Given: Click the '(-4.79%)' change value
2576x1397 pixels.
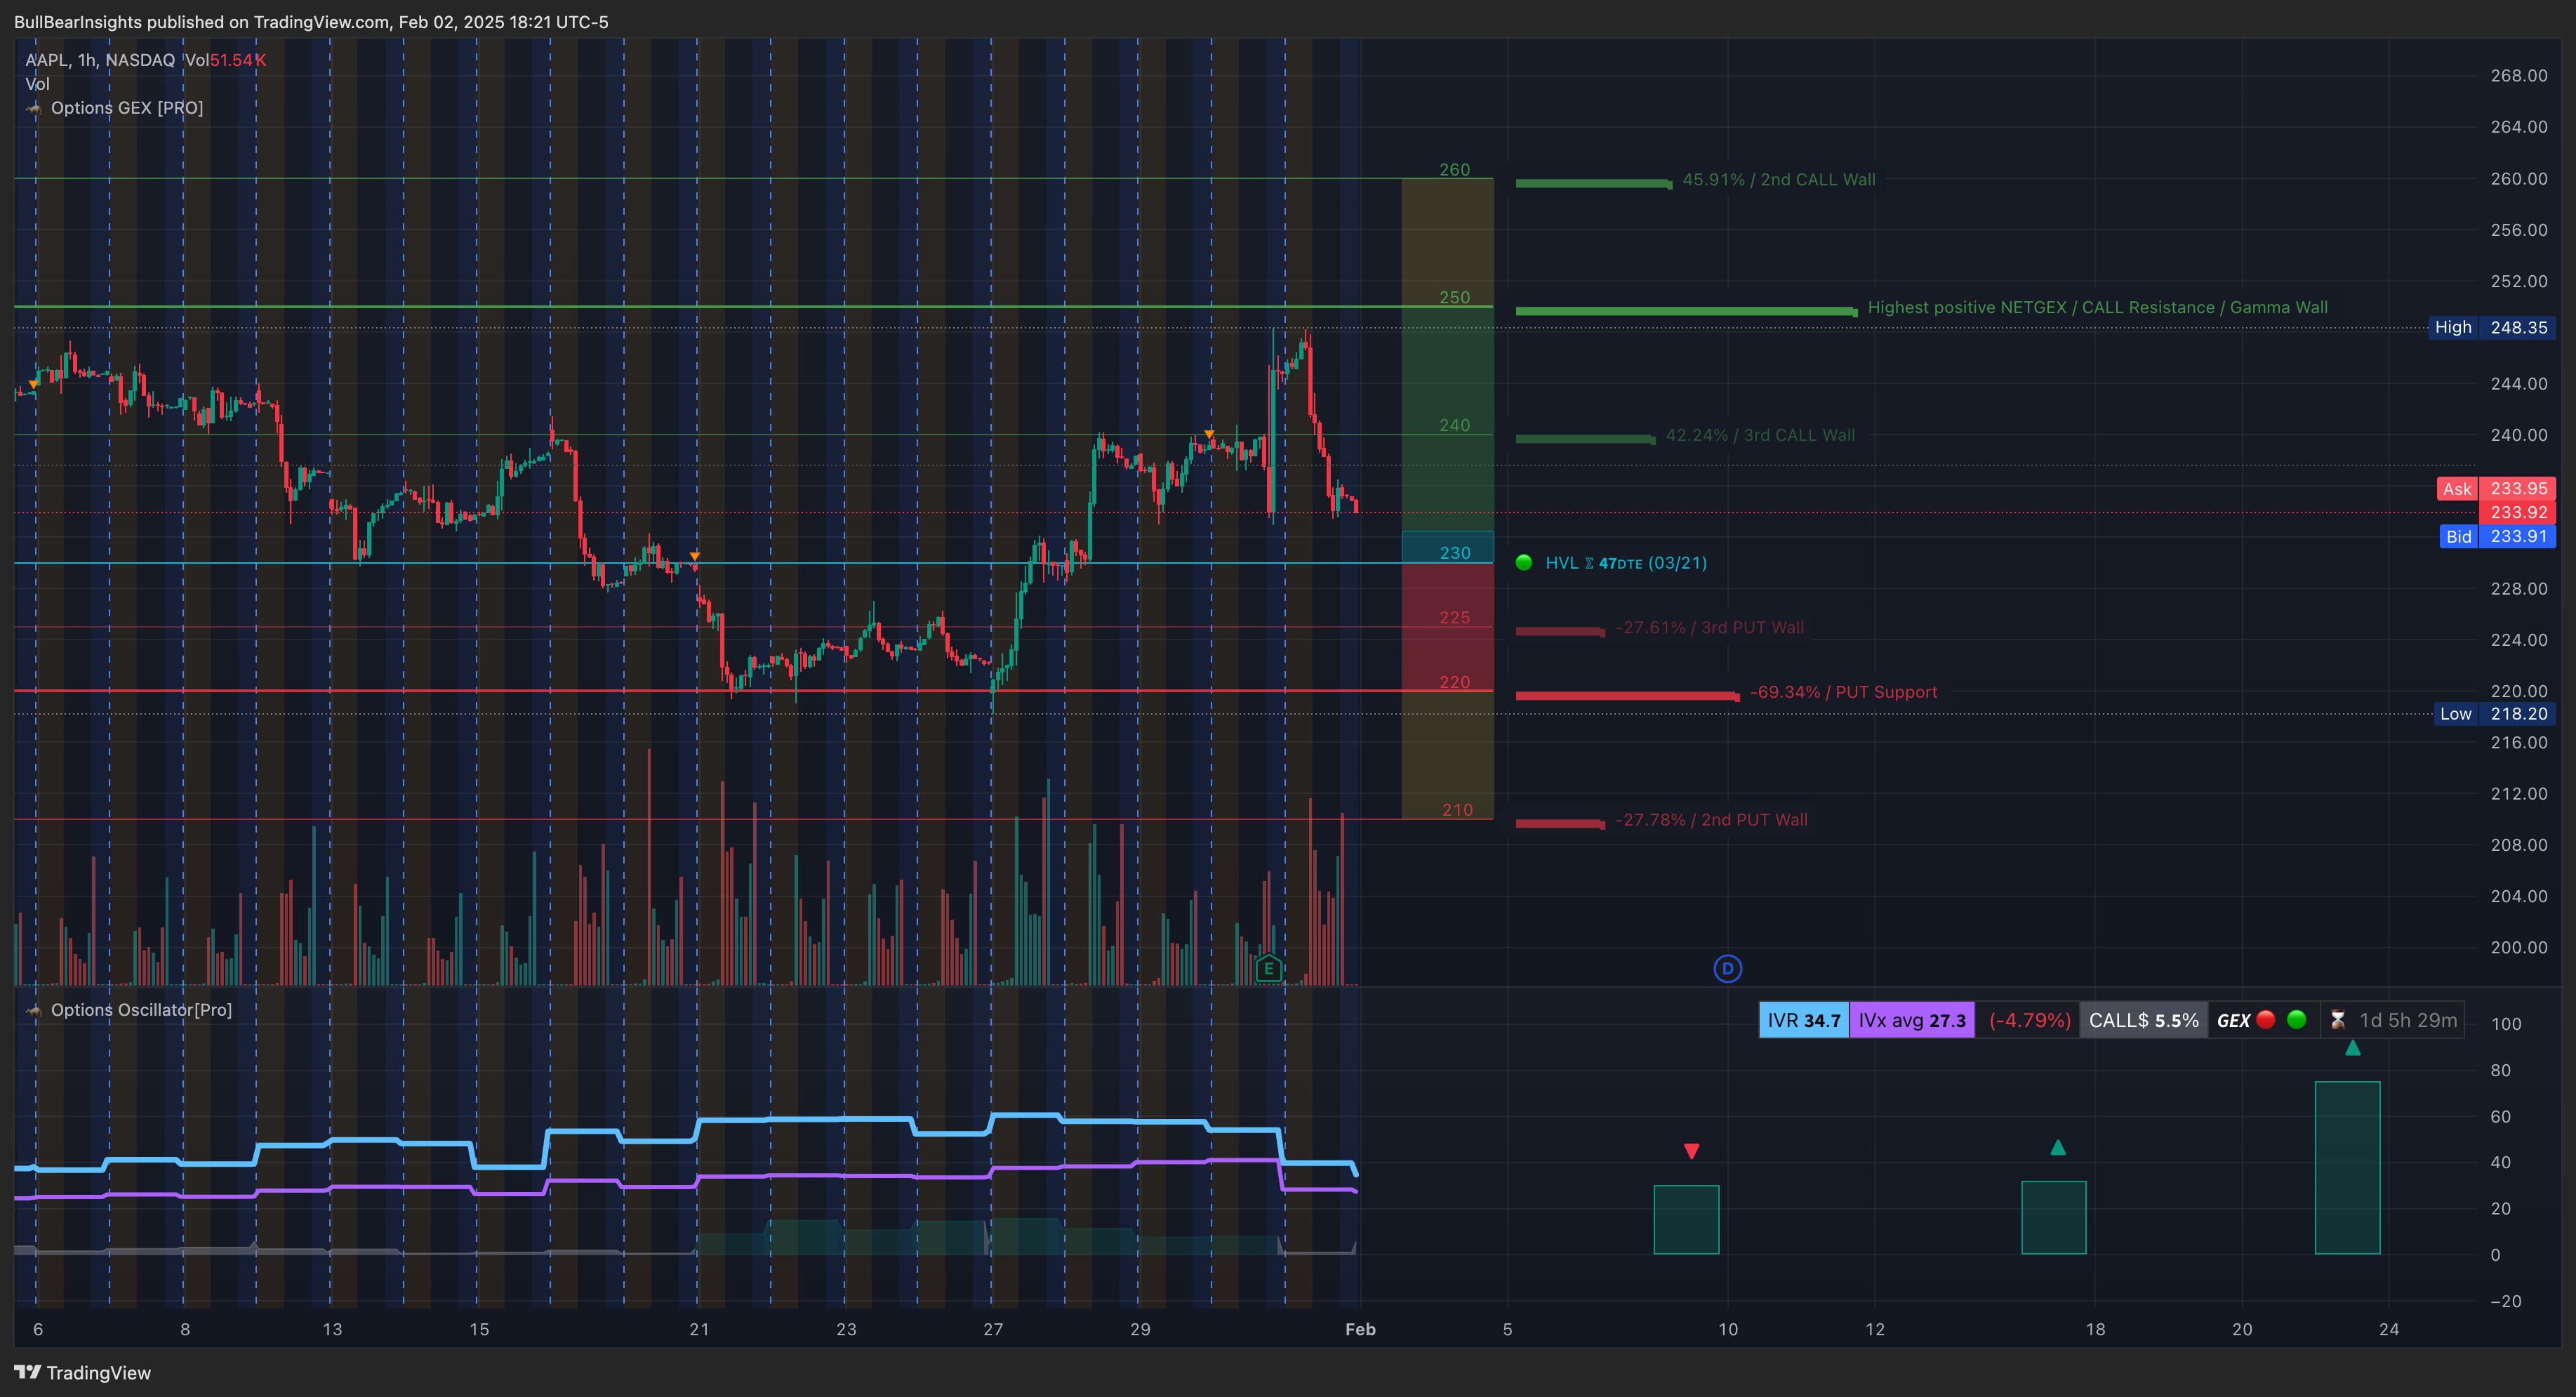Looking at the screenshot, I should point(2029,1020).
